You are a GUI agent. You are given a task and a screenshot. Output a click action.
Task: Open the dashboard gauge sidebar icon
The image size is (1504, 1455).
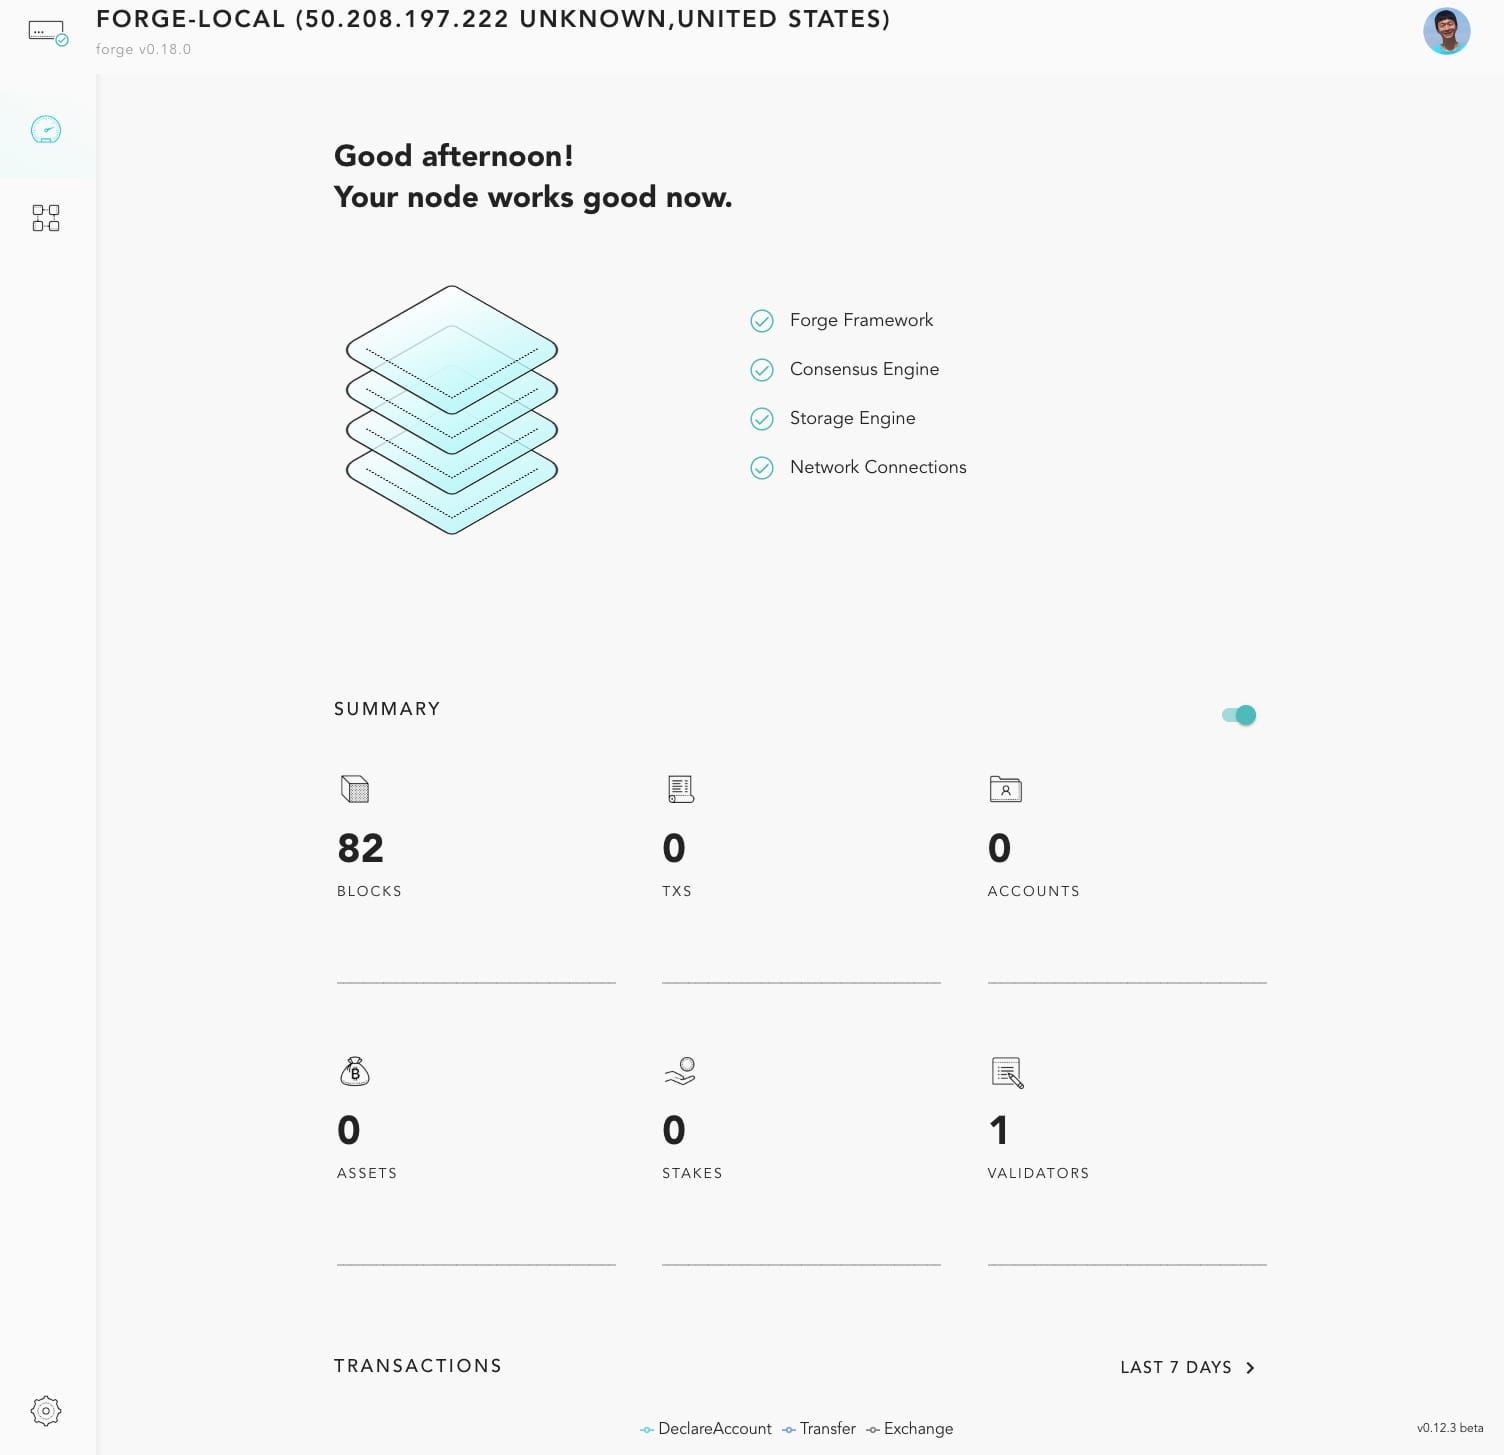coord(46,130)
